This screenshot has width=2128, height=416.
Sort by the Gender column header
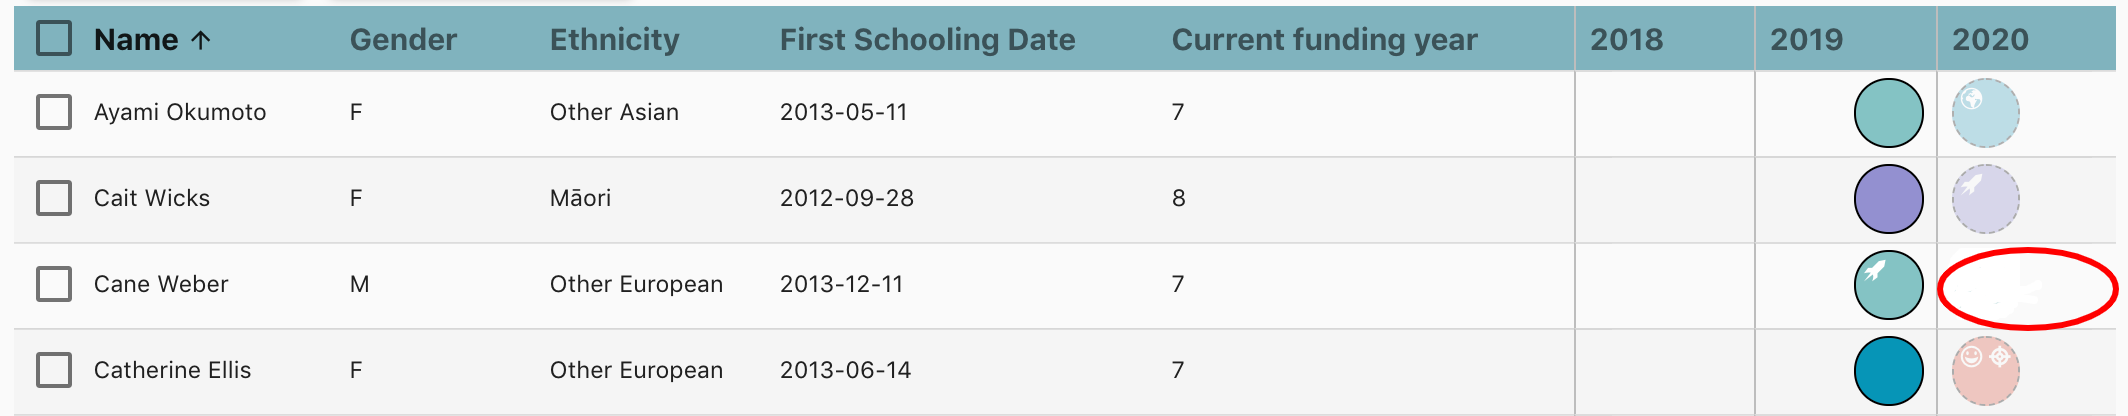click(x=403, y=39)
